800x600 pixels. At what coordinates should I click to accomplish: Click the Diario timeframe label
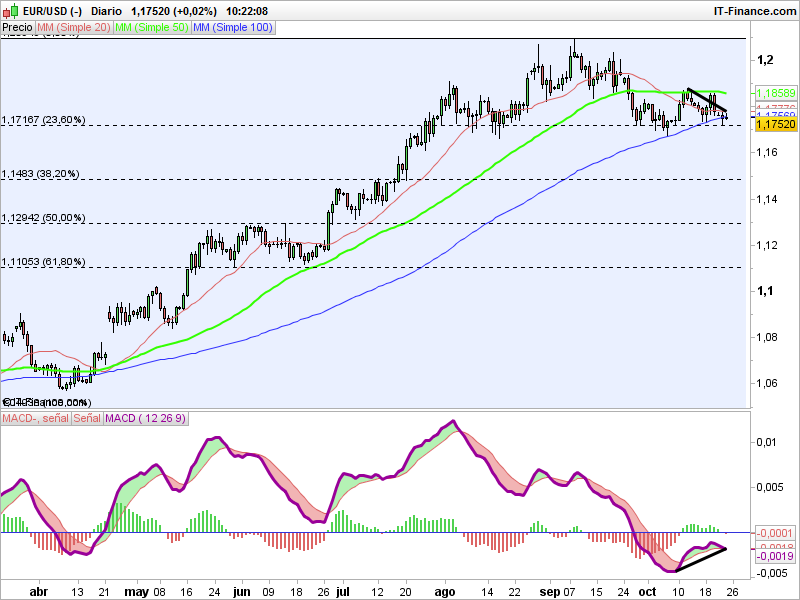click(106, 11)
